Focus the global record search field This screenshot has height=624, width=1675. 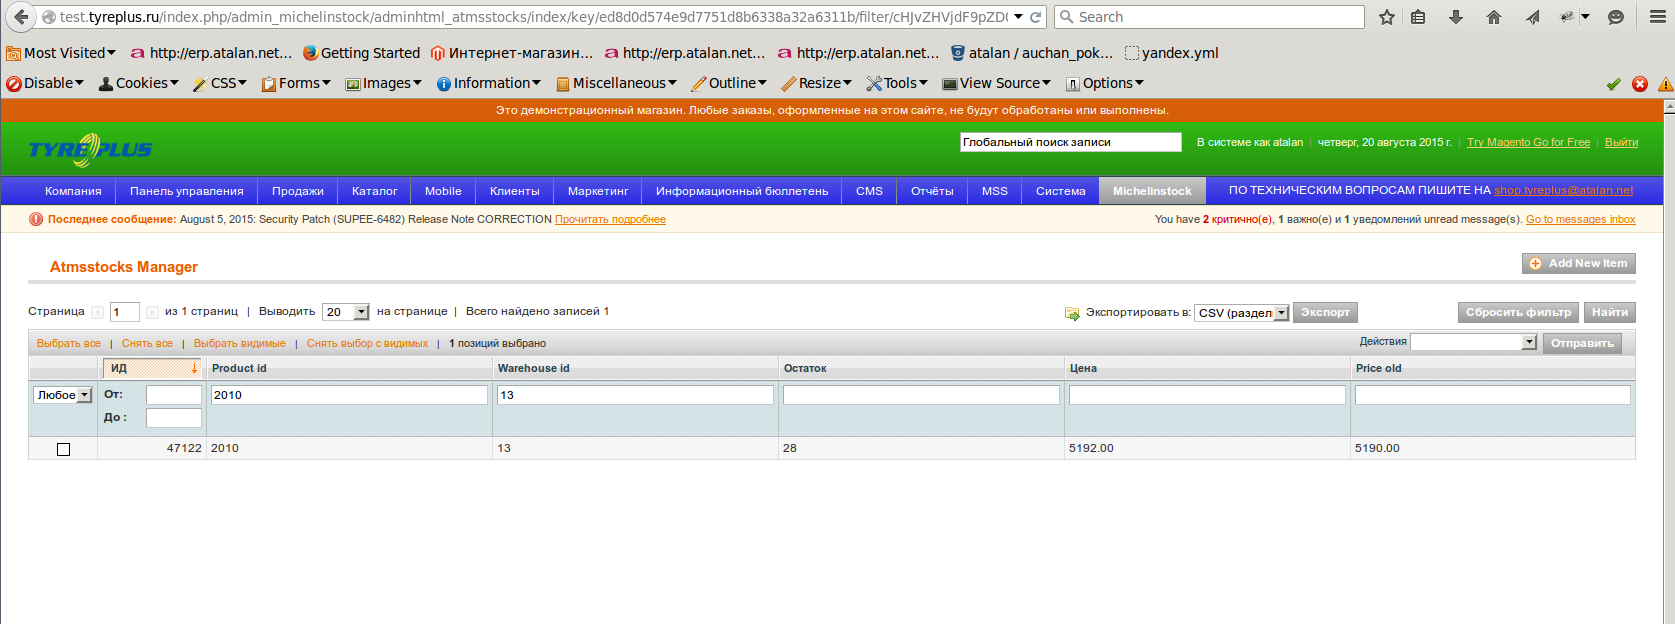coord(1070,142)
